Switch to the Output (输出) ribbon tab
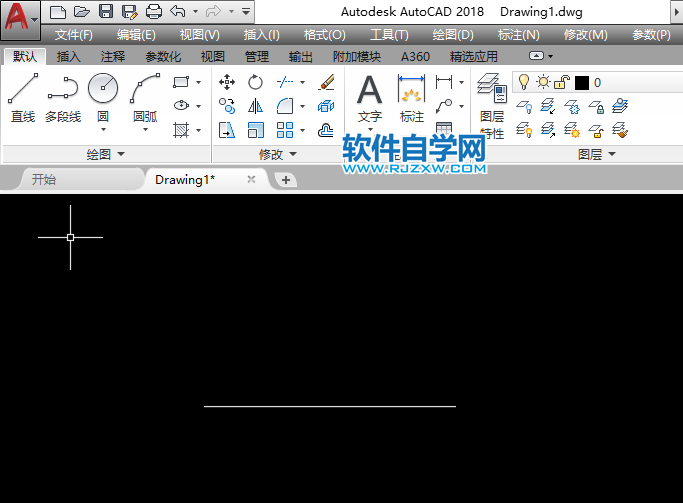 [x=301, y=57]
